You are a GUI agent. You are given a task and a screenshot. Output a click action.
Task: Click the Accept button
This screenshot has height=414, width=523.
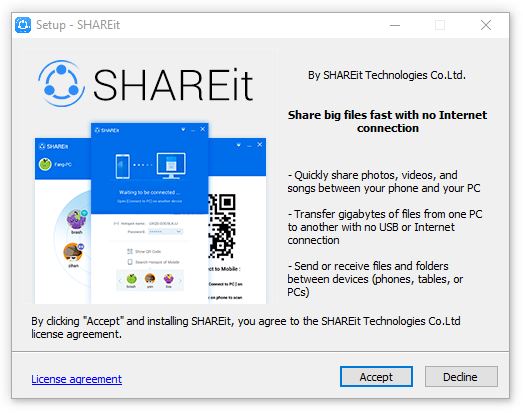pyautogui.click(x=376, y=377)
